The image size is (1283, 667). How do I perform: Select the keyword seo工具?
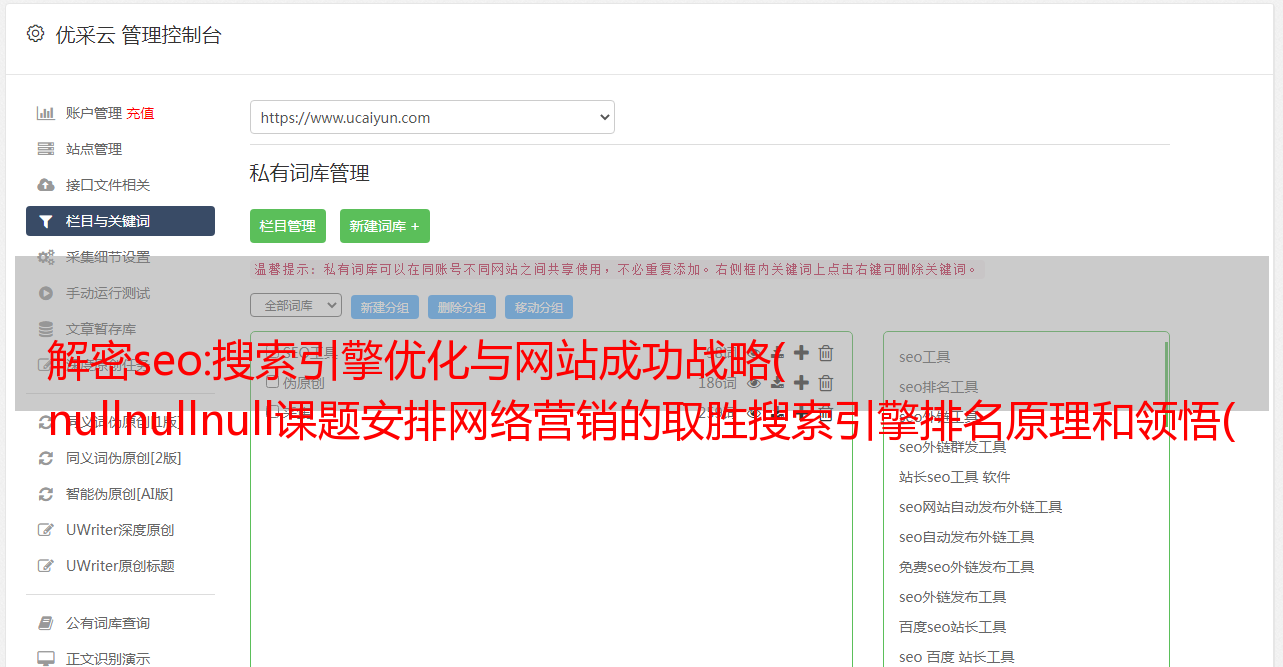(x=925, y=357)
